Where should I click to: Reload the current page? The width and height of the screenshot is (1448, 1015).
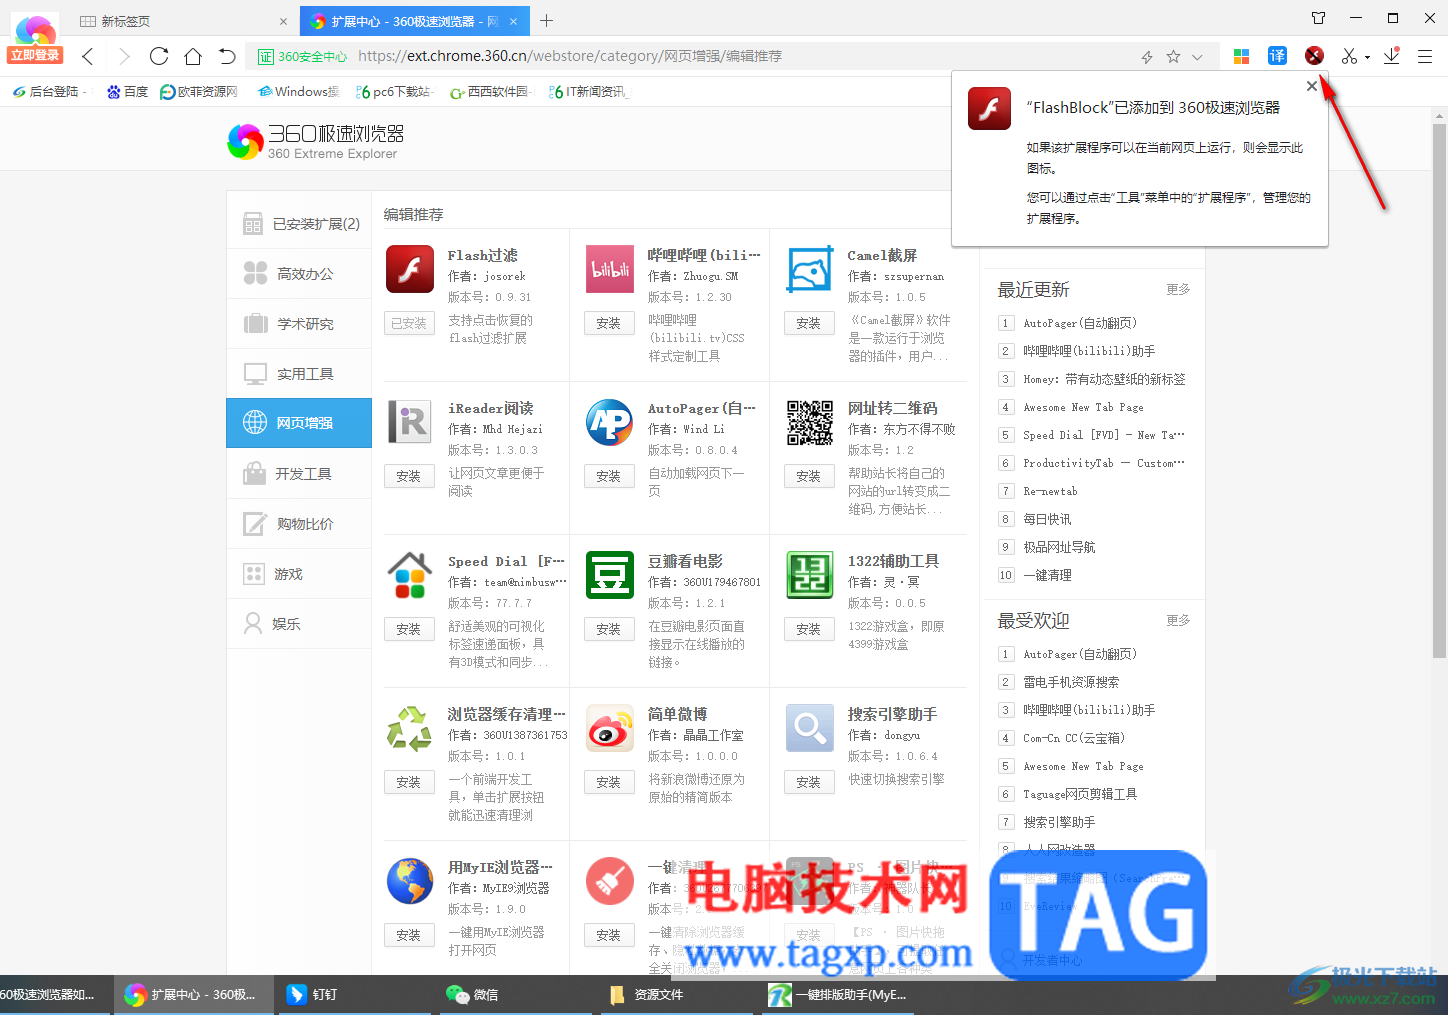[x=158, y=56]
